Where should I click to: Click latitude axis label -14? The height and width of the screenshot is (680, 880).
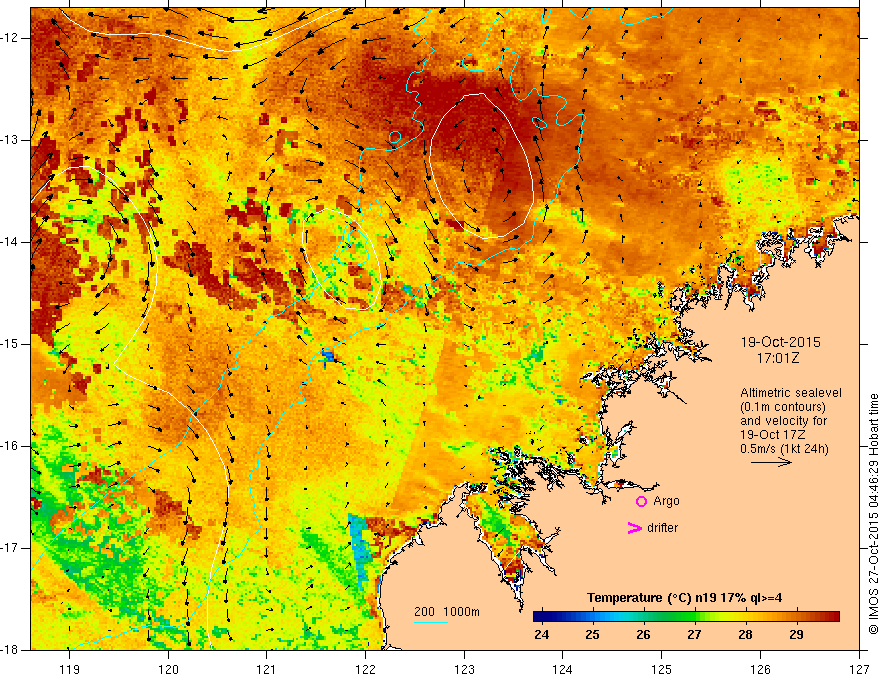(11, 242)
